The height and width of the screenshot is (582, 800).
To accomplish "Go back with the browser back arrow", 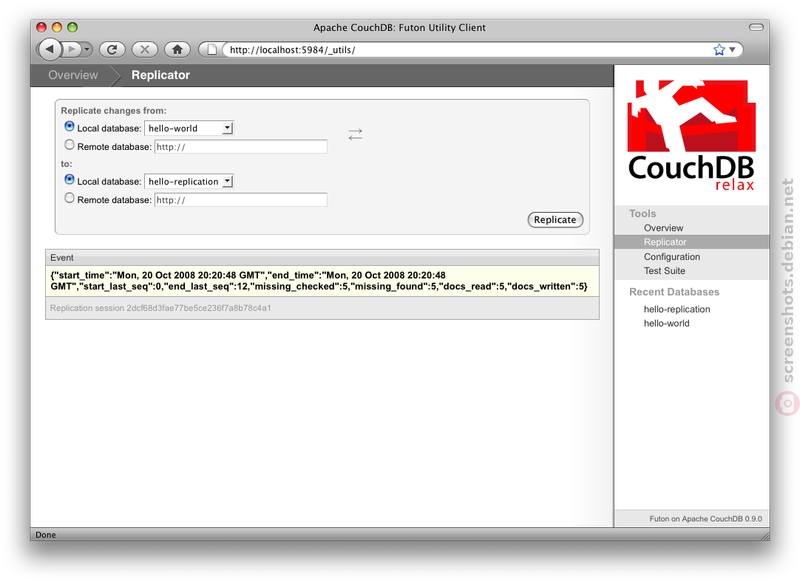I will tap(49, 49).
